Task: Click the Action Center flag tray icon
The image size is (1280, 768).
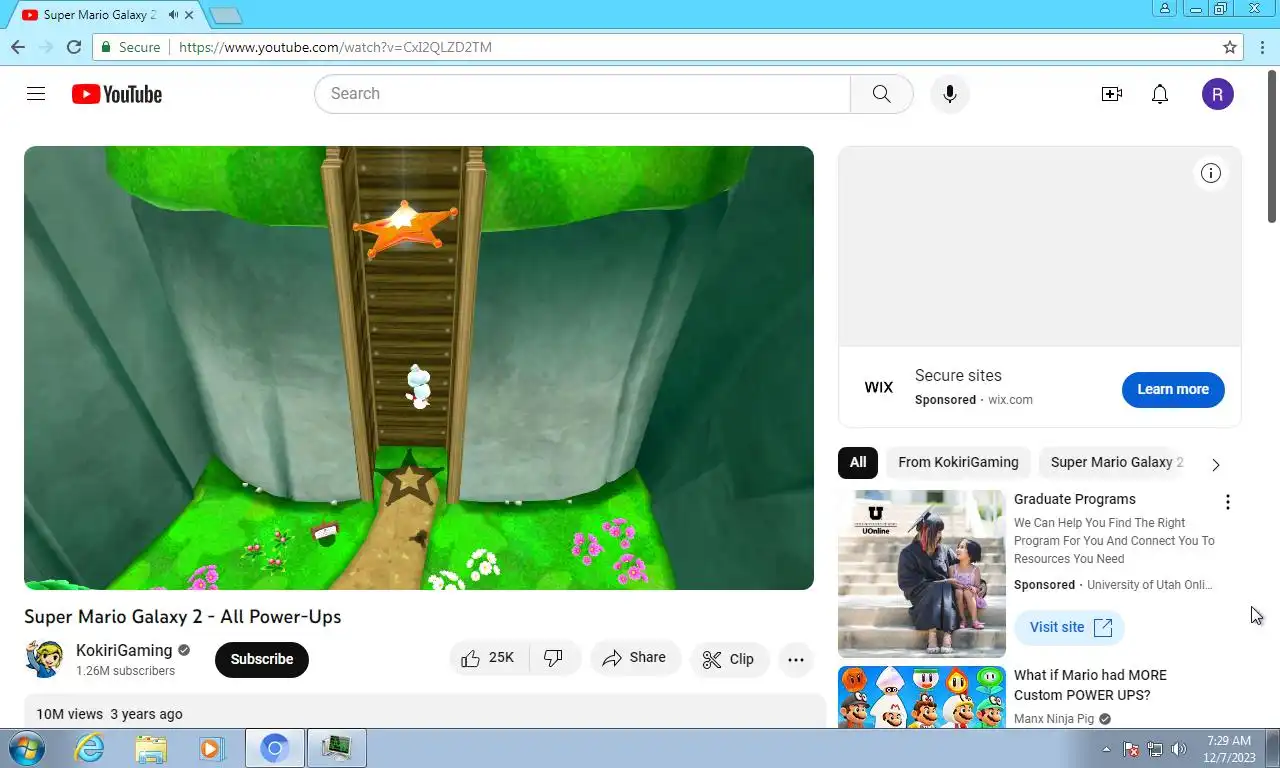Action: (1131, 748)
